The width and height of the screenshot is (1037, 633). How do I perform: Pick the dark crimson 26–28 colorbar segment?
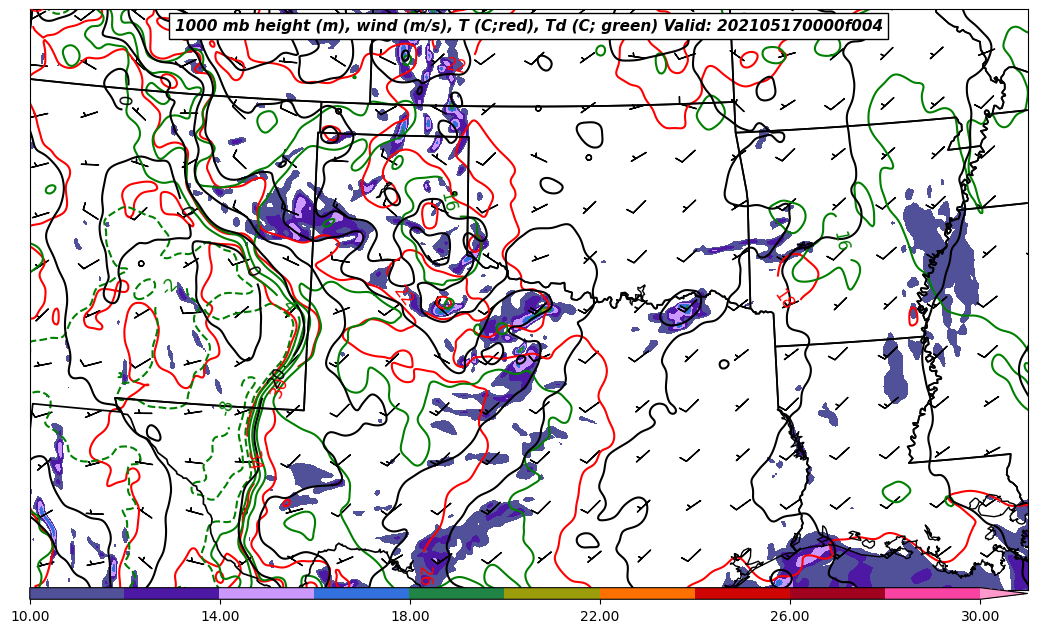[837, 593]
